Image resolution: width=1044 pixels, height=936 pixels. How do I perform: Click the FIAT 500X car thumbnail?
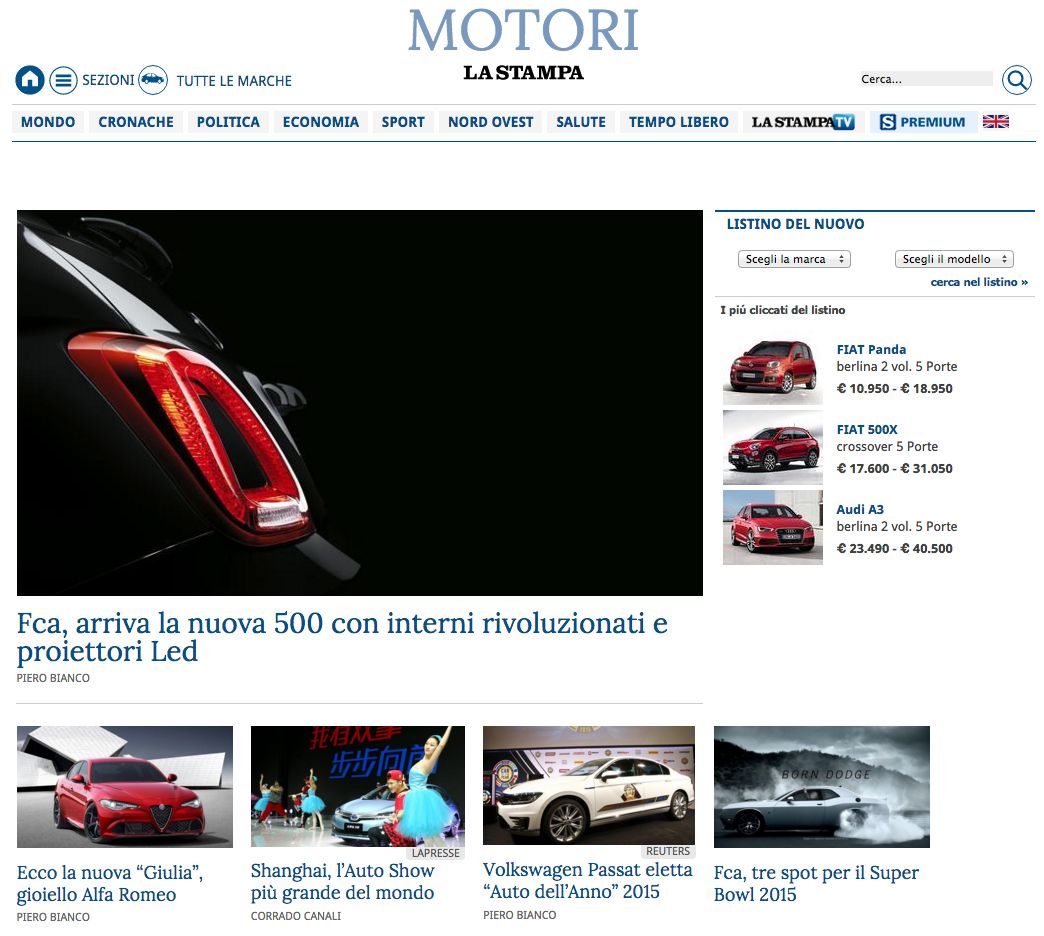tap(773, 447)
